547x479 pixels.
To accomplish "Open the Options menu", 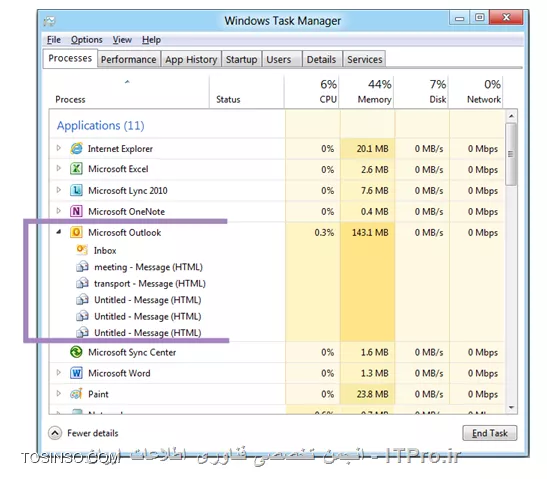I will (x=87, y=40).
